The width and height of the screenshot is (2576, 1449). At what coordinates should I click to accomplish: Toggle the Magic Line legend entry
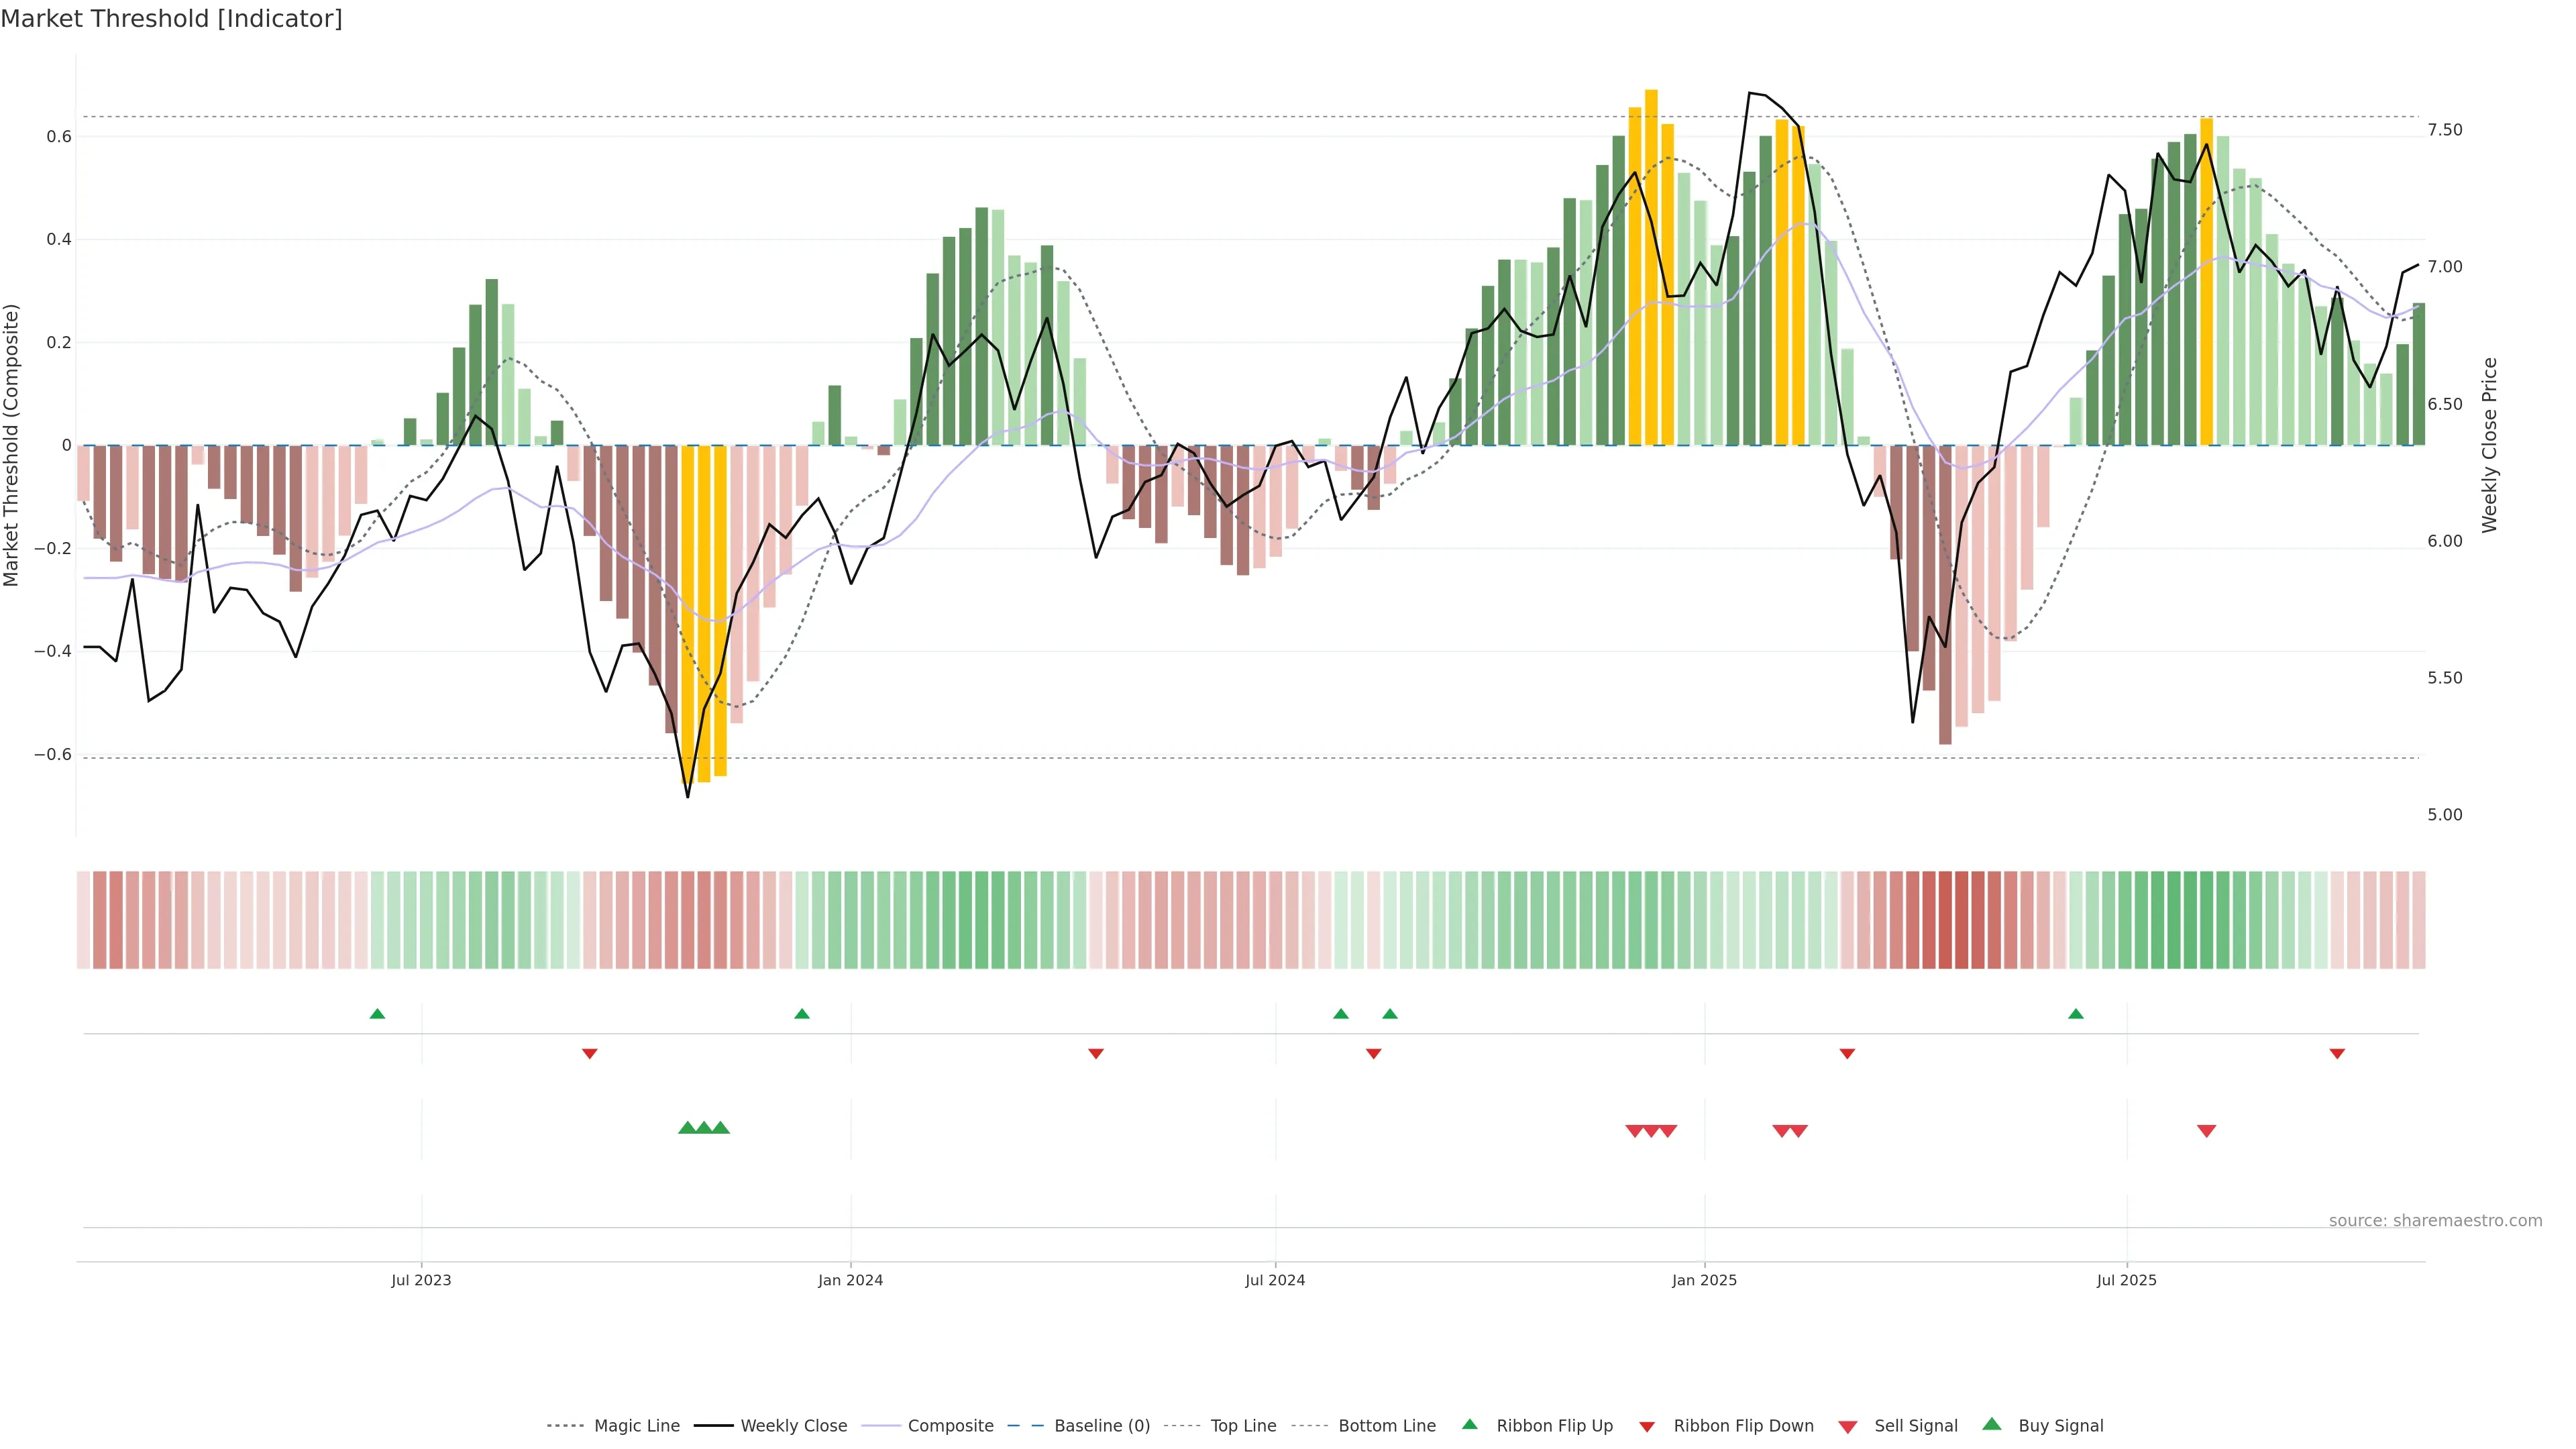[x=636, y=1425]
